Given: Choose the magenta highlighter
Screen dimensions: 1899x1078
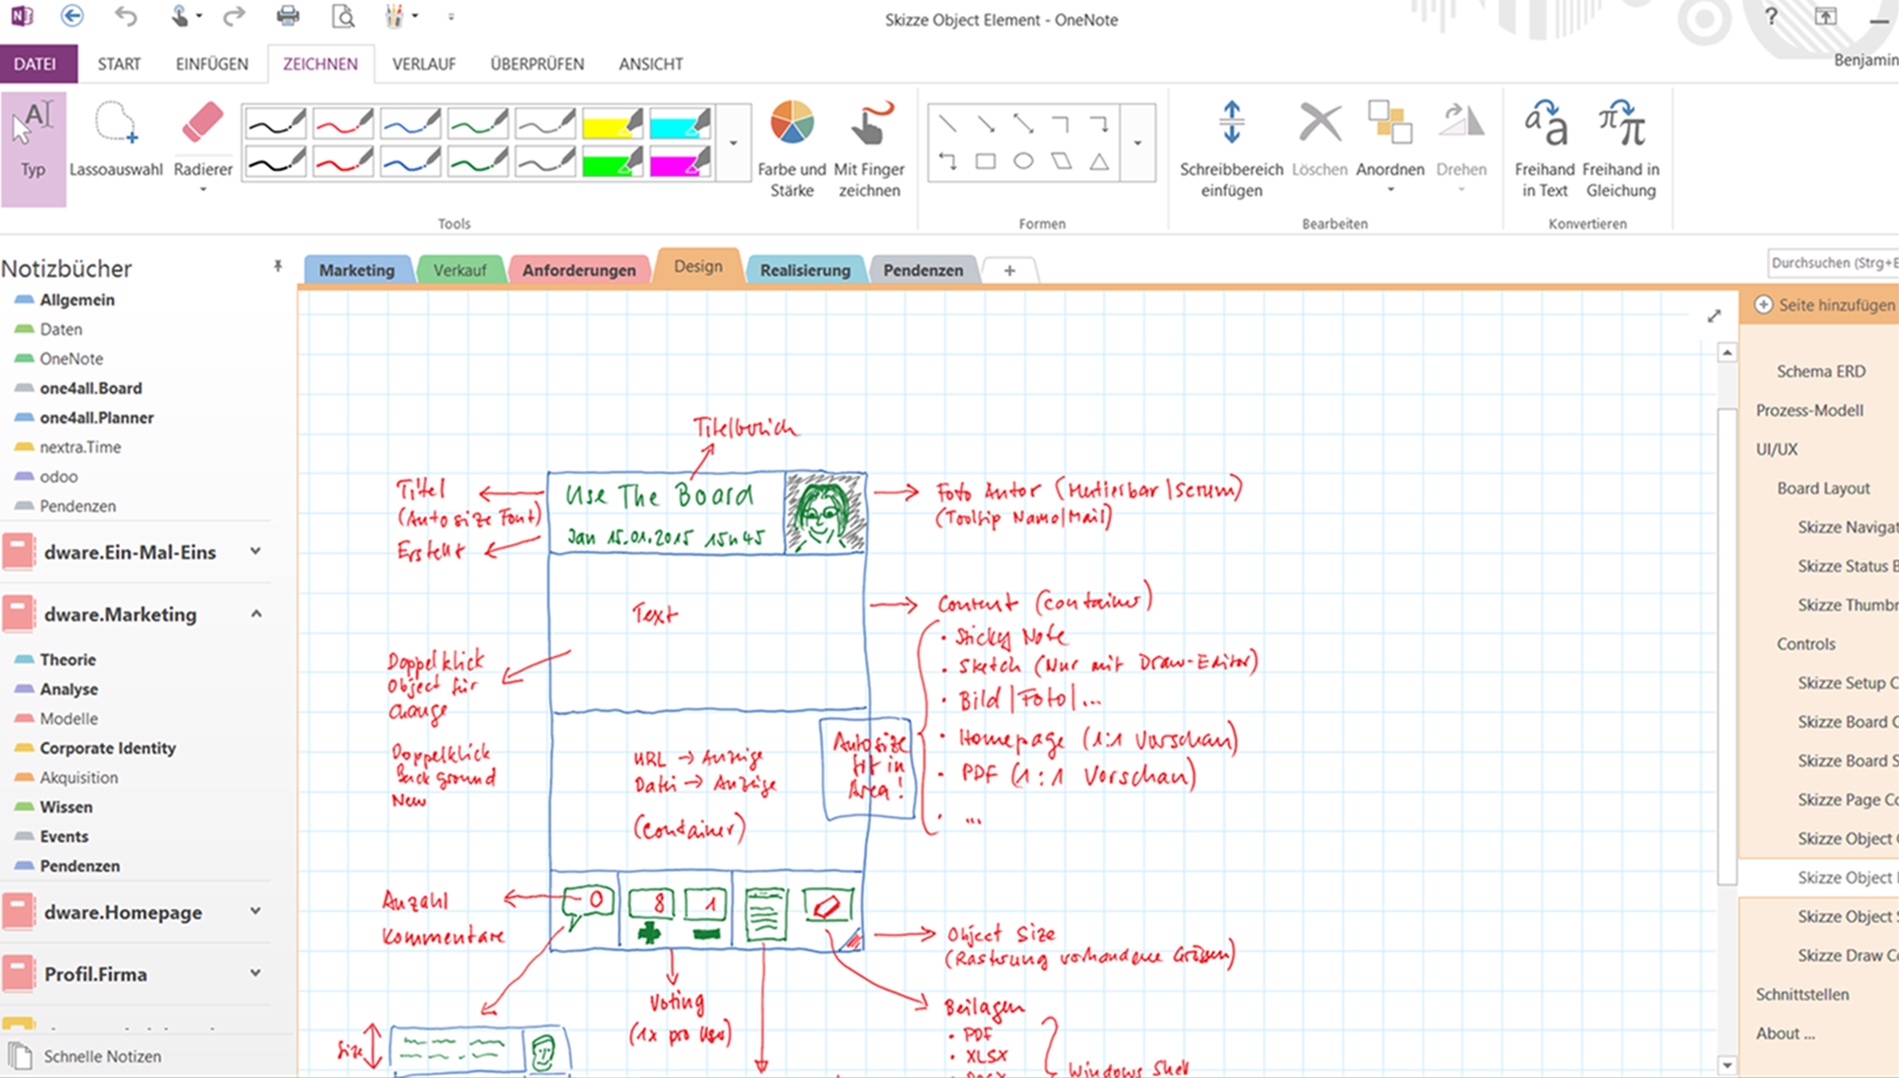Looking at the screenshot, I should click(680, 161).
